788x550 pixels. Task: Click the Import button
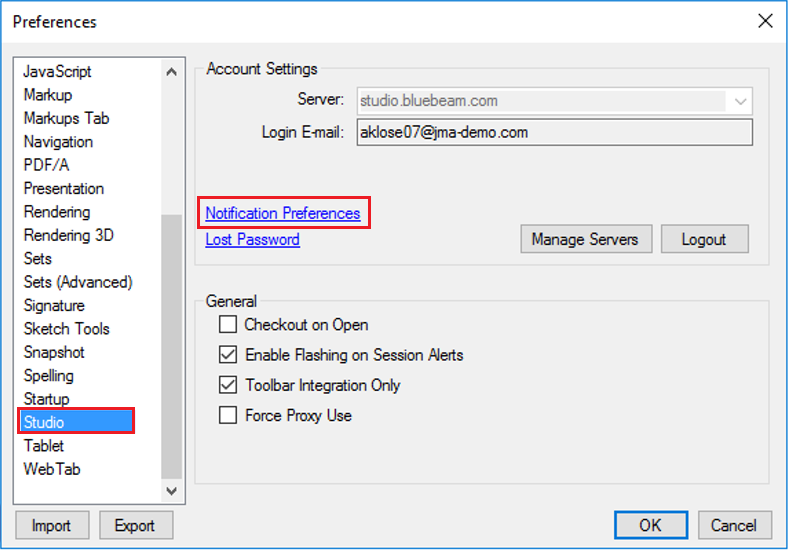(x=52, y=525)
